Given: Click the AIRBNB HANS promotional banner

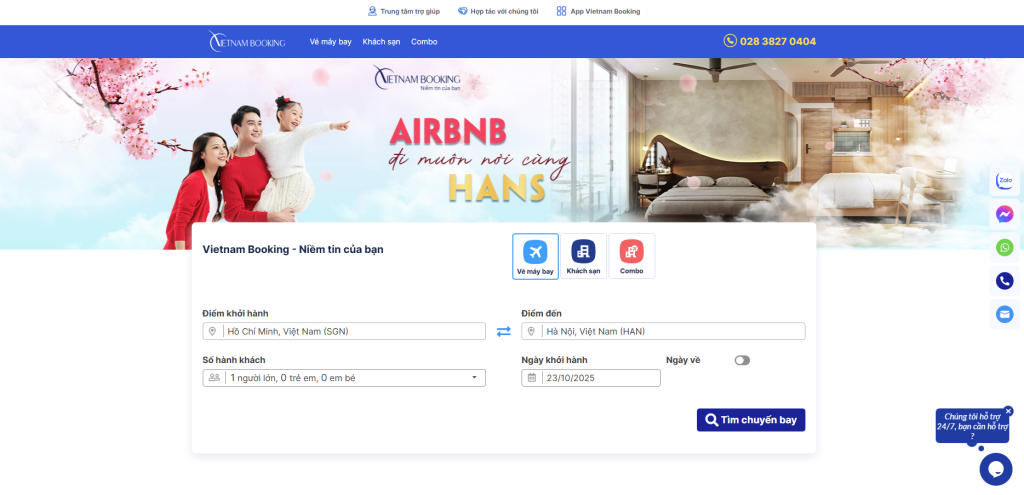Looking at the screenshot, I should pyautogui.click(x=512, y=153).
